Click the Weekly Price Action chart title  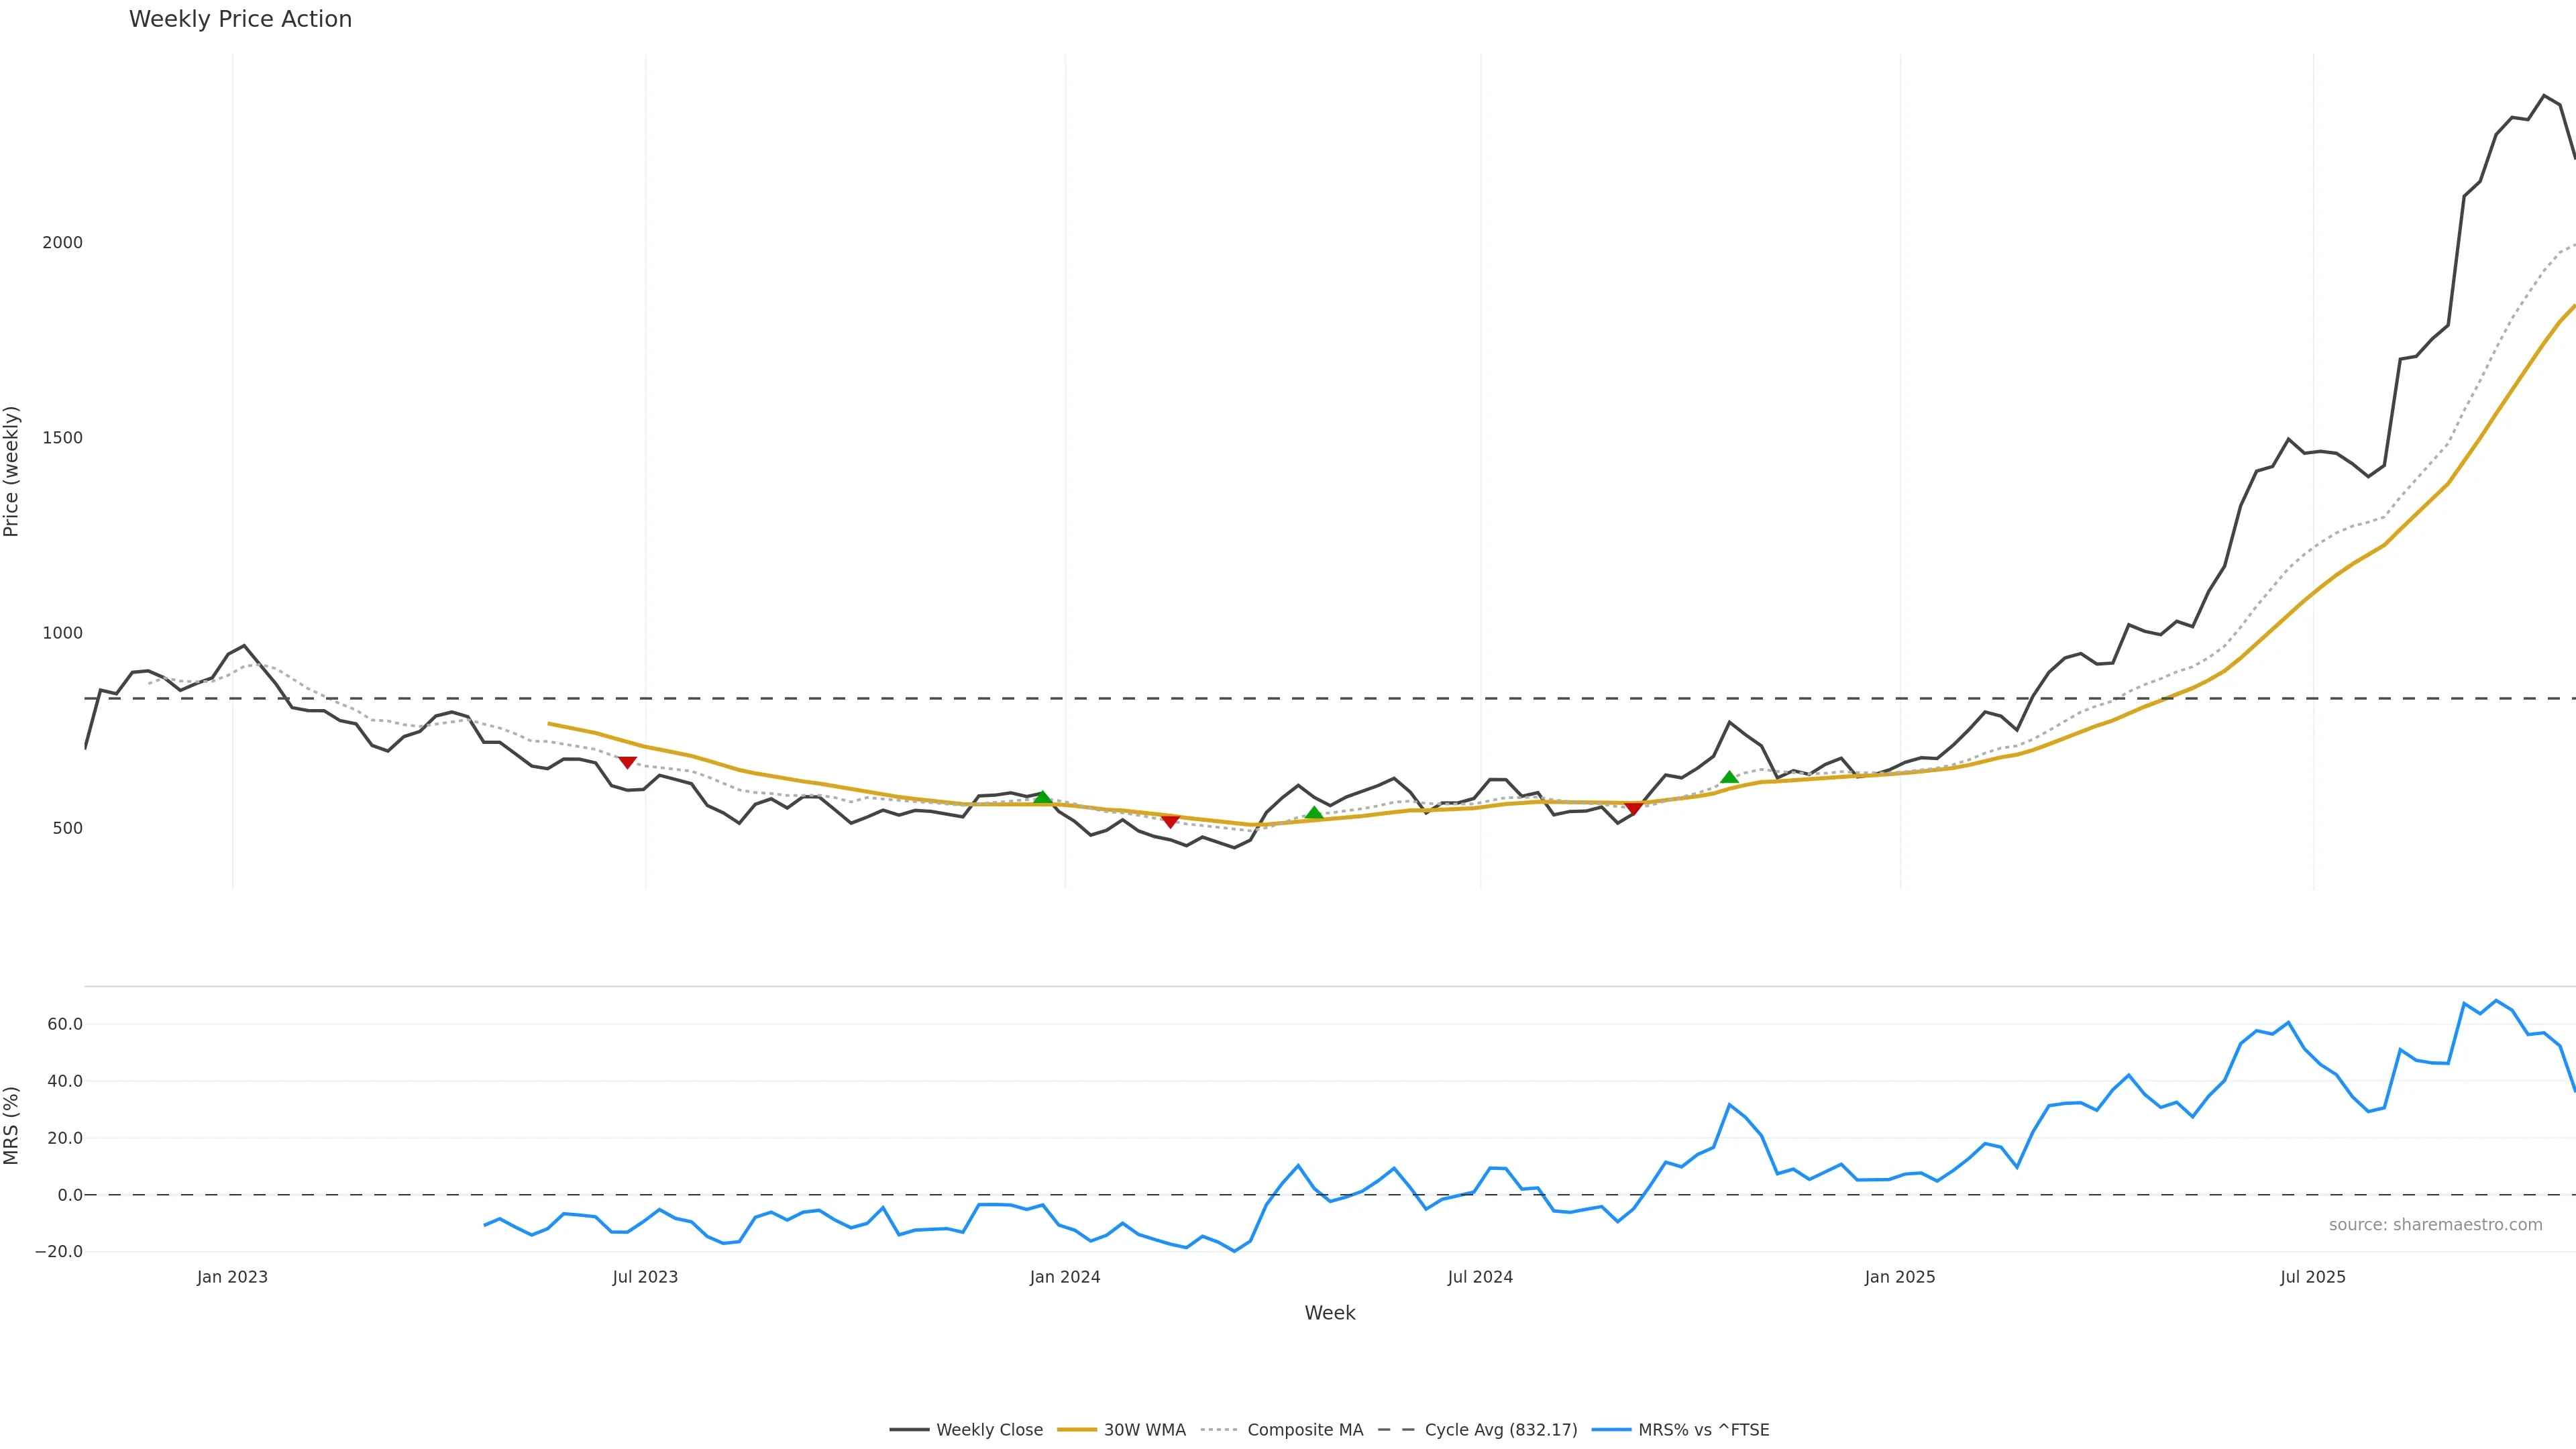[240, 19]
